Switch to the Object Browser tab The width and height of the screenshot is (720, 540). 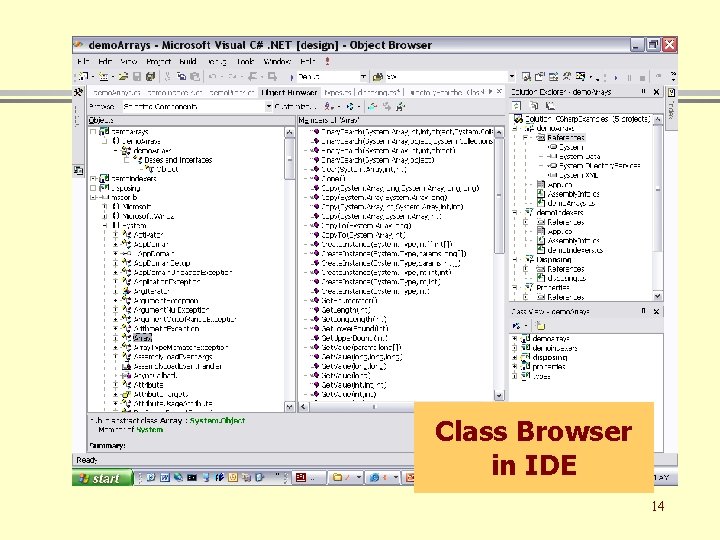289,92
